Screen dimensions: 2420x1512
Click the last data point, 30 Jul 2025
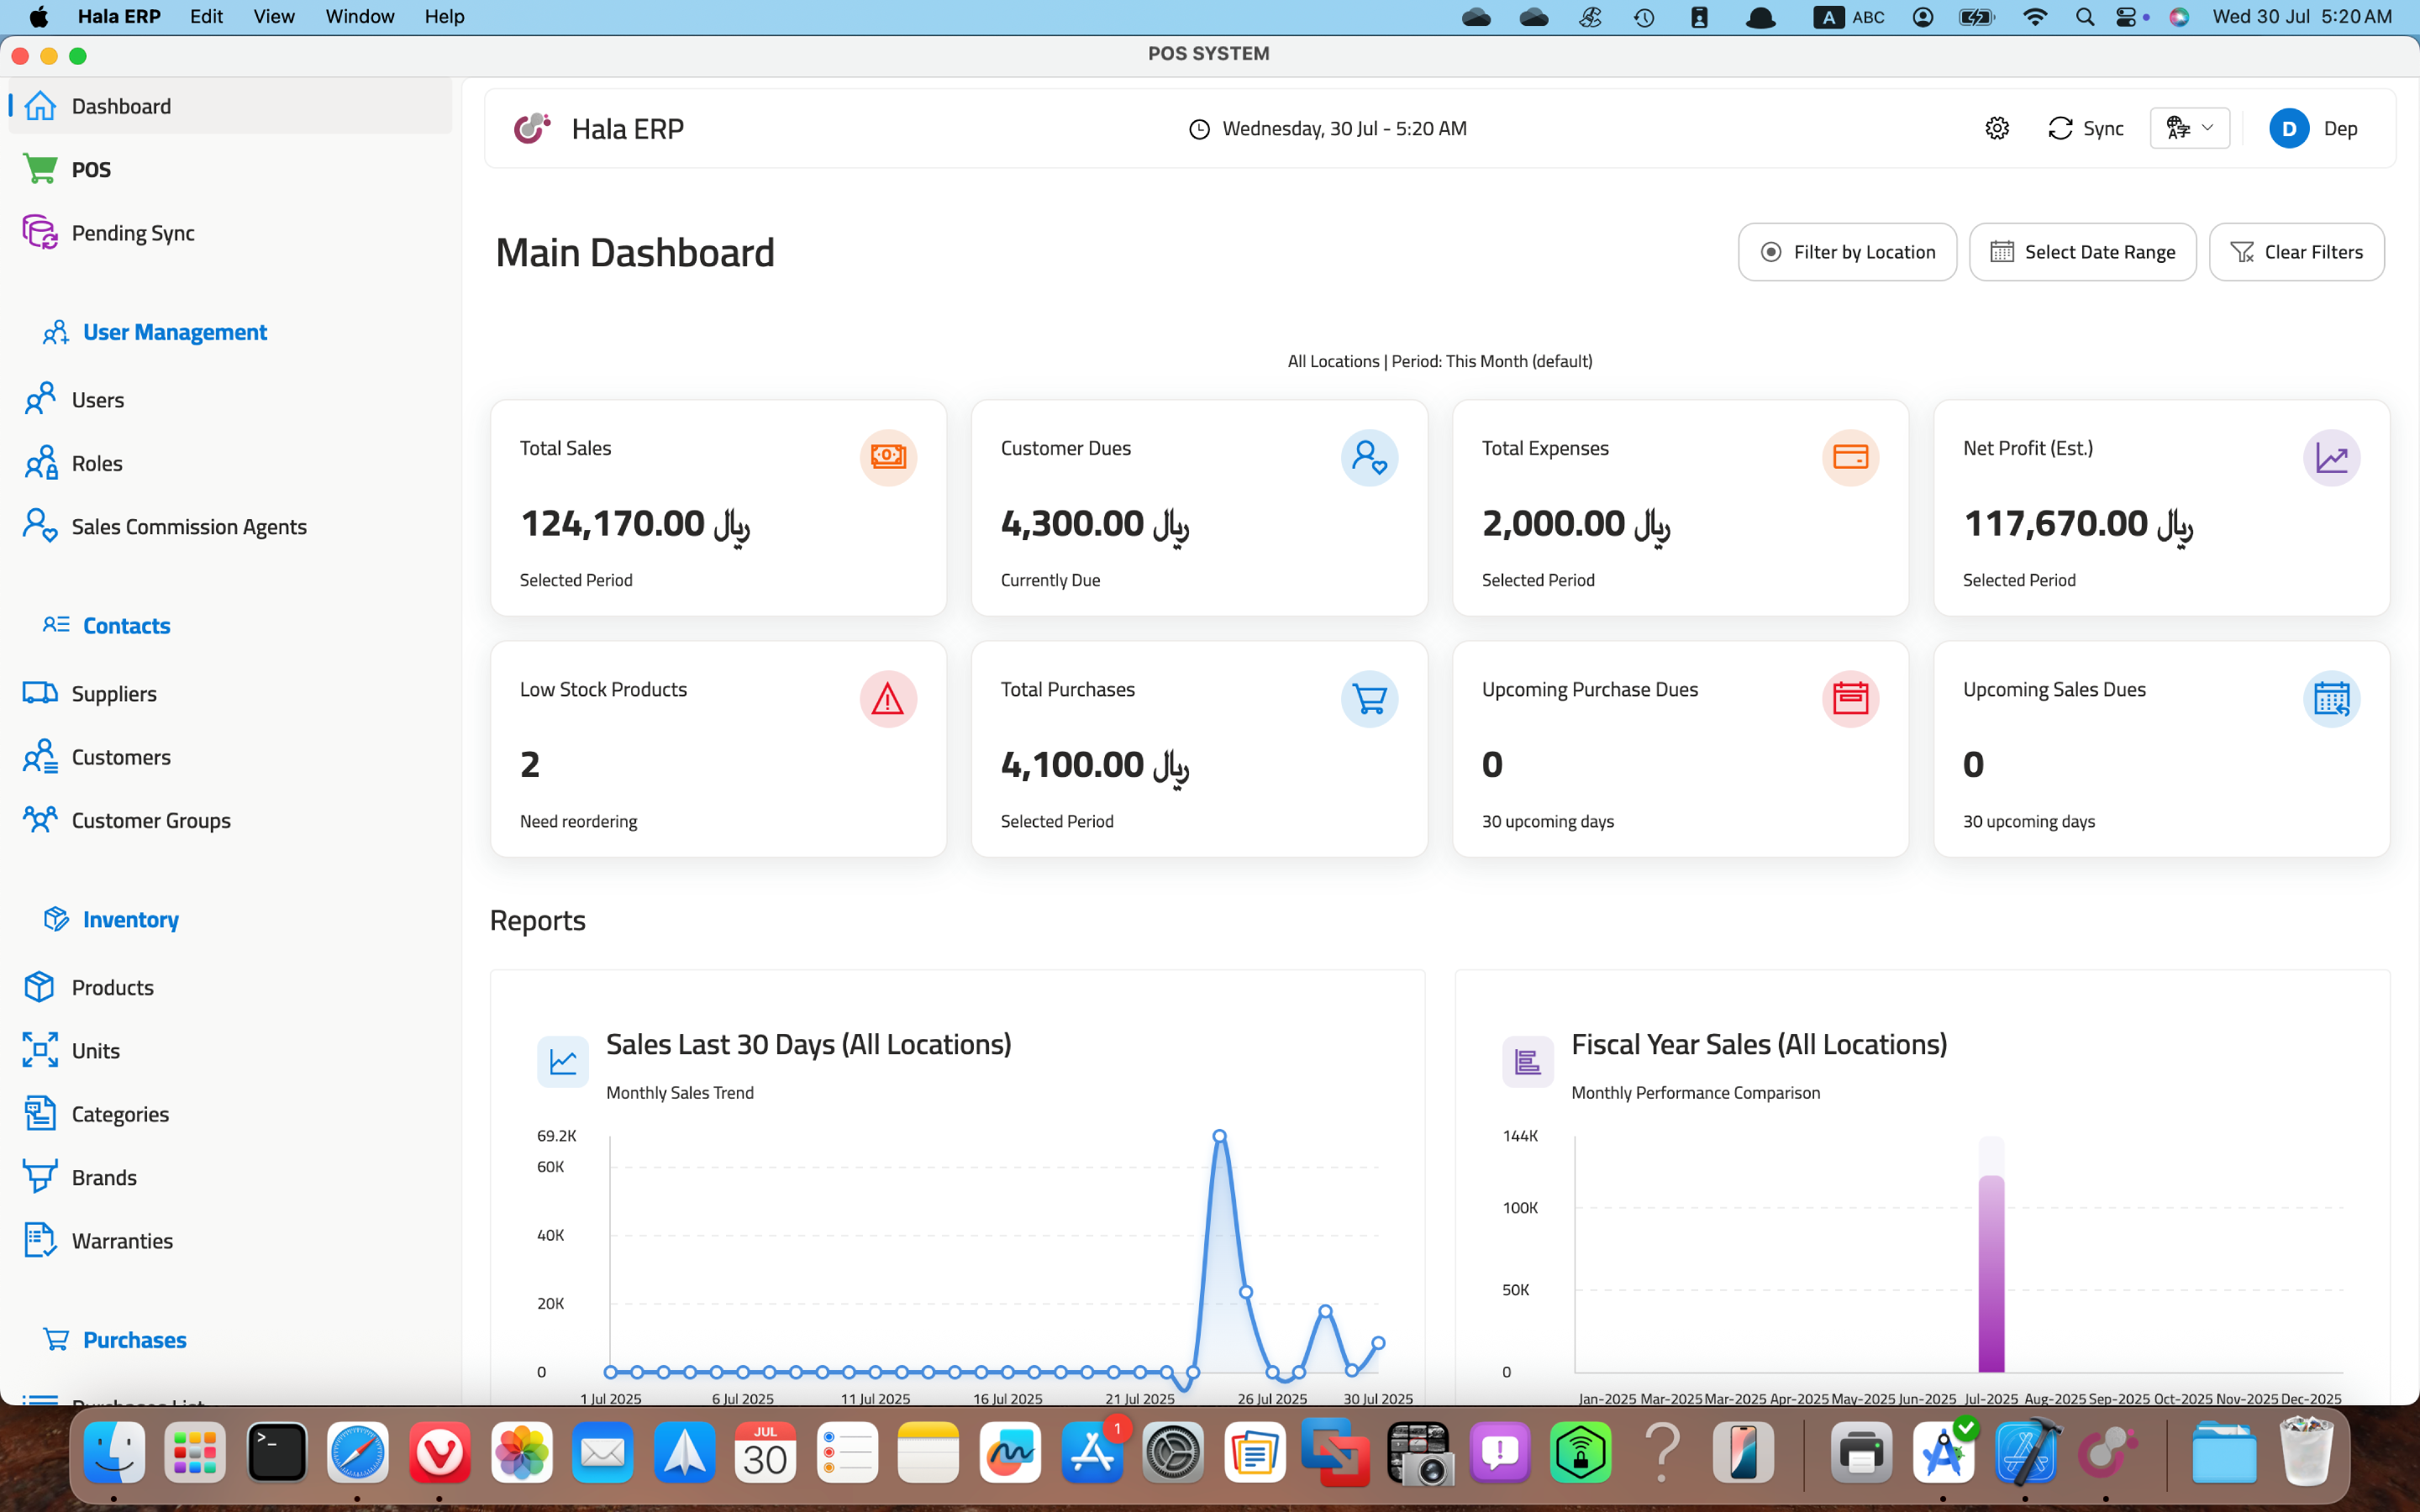(1378, 1343)
